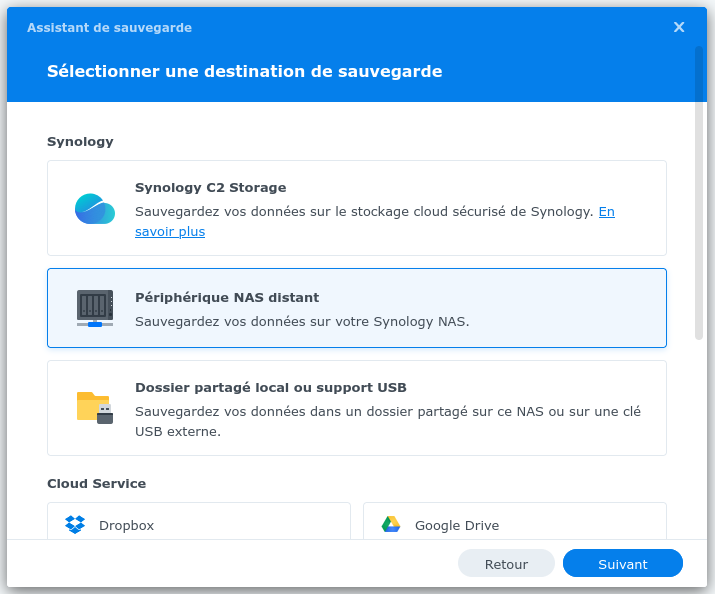Go back with the Retour button

click(x=506, y=563)
